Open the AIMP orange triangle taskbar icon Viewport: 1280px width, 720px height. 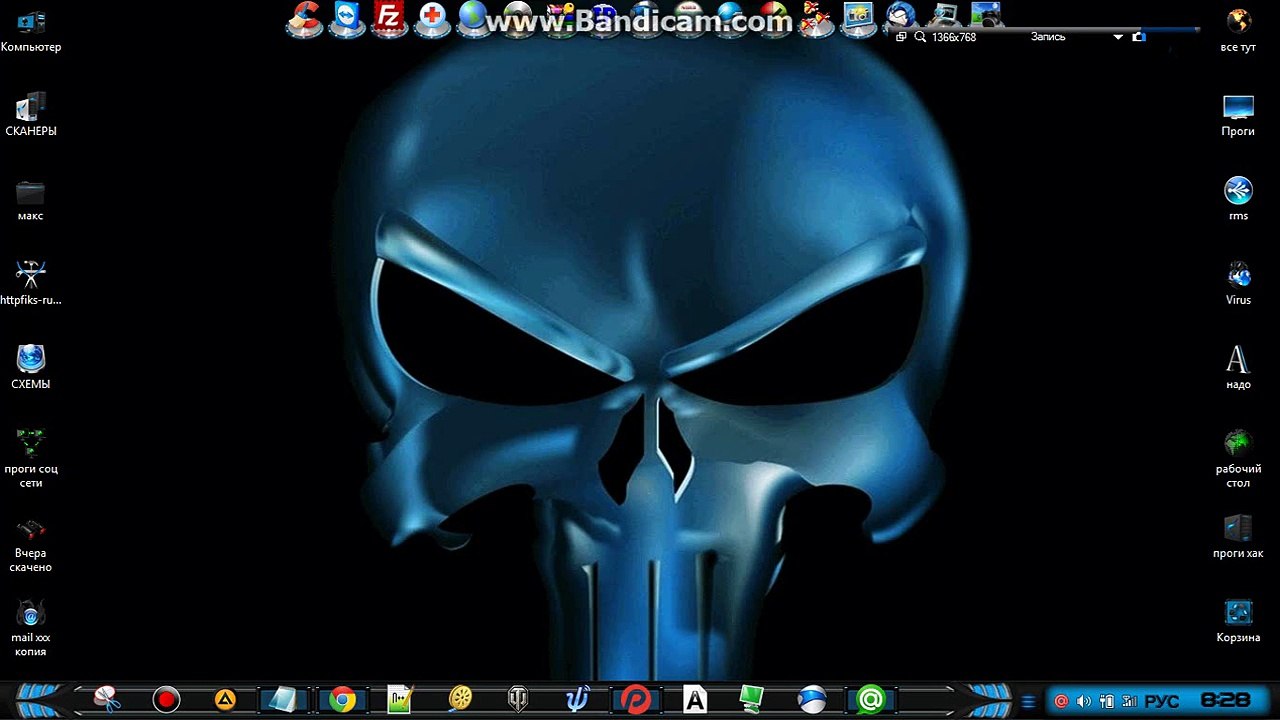pos(225,699)
